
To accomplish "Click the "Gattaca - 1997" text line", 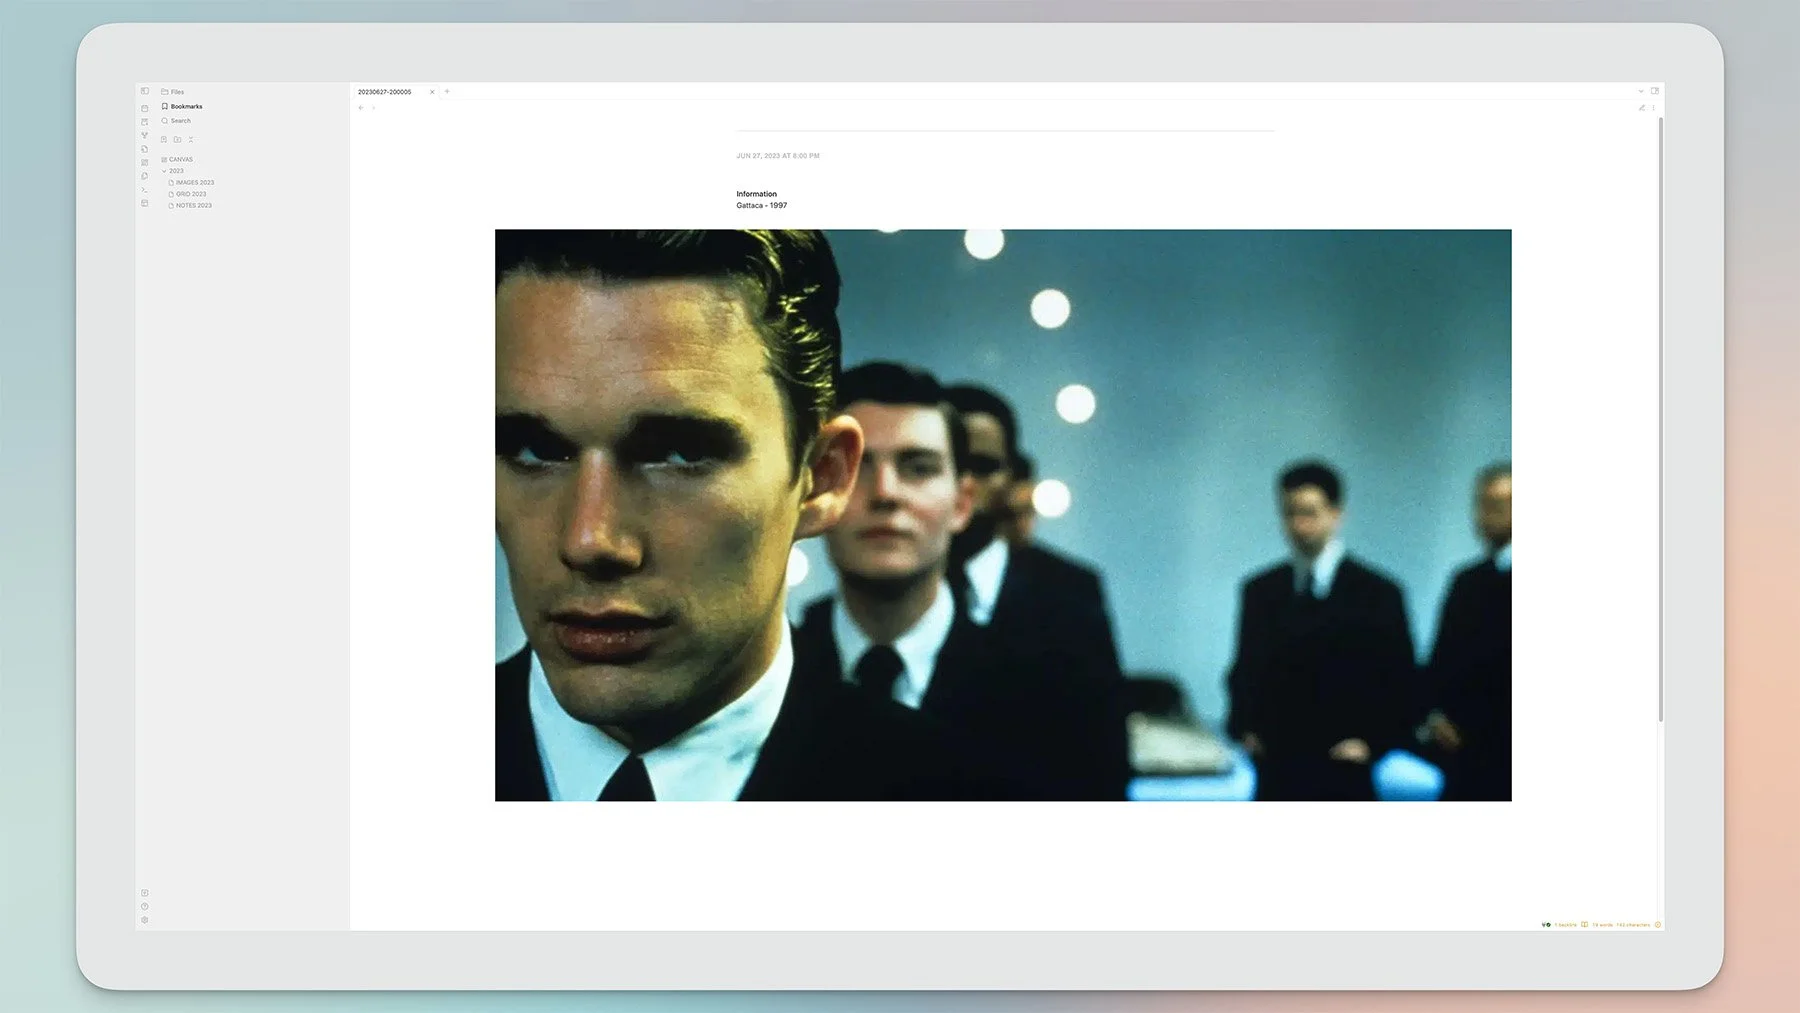I will click(762, 205).
